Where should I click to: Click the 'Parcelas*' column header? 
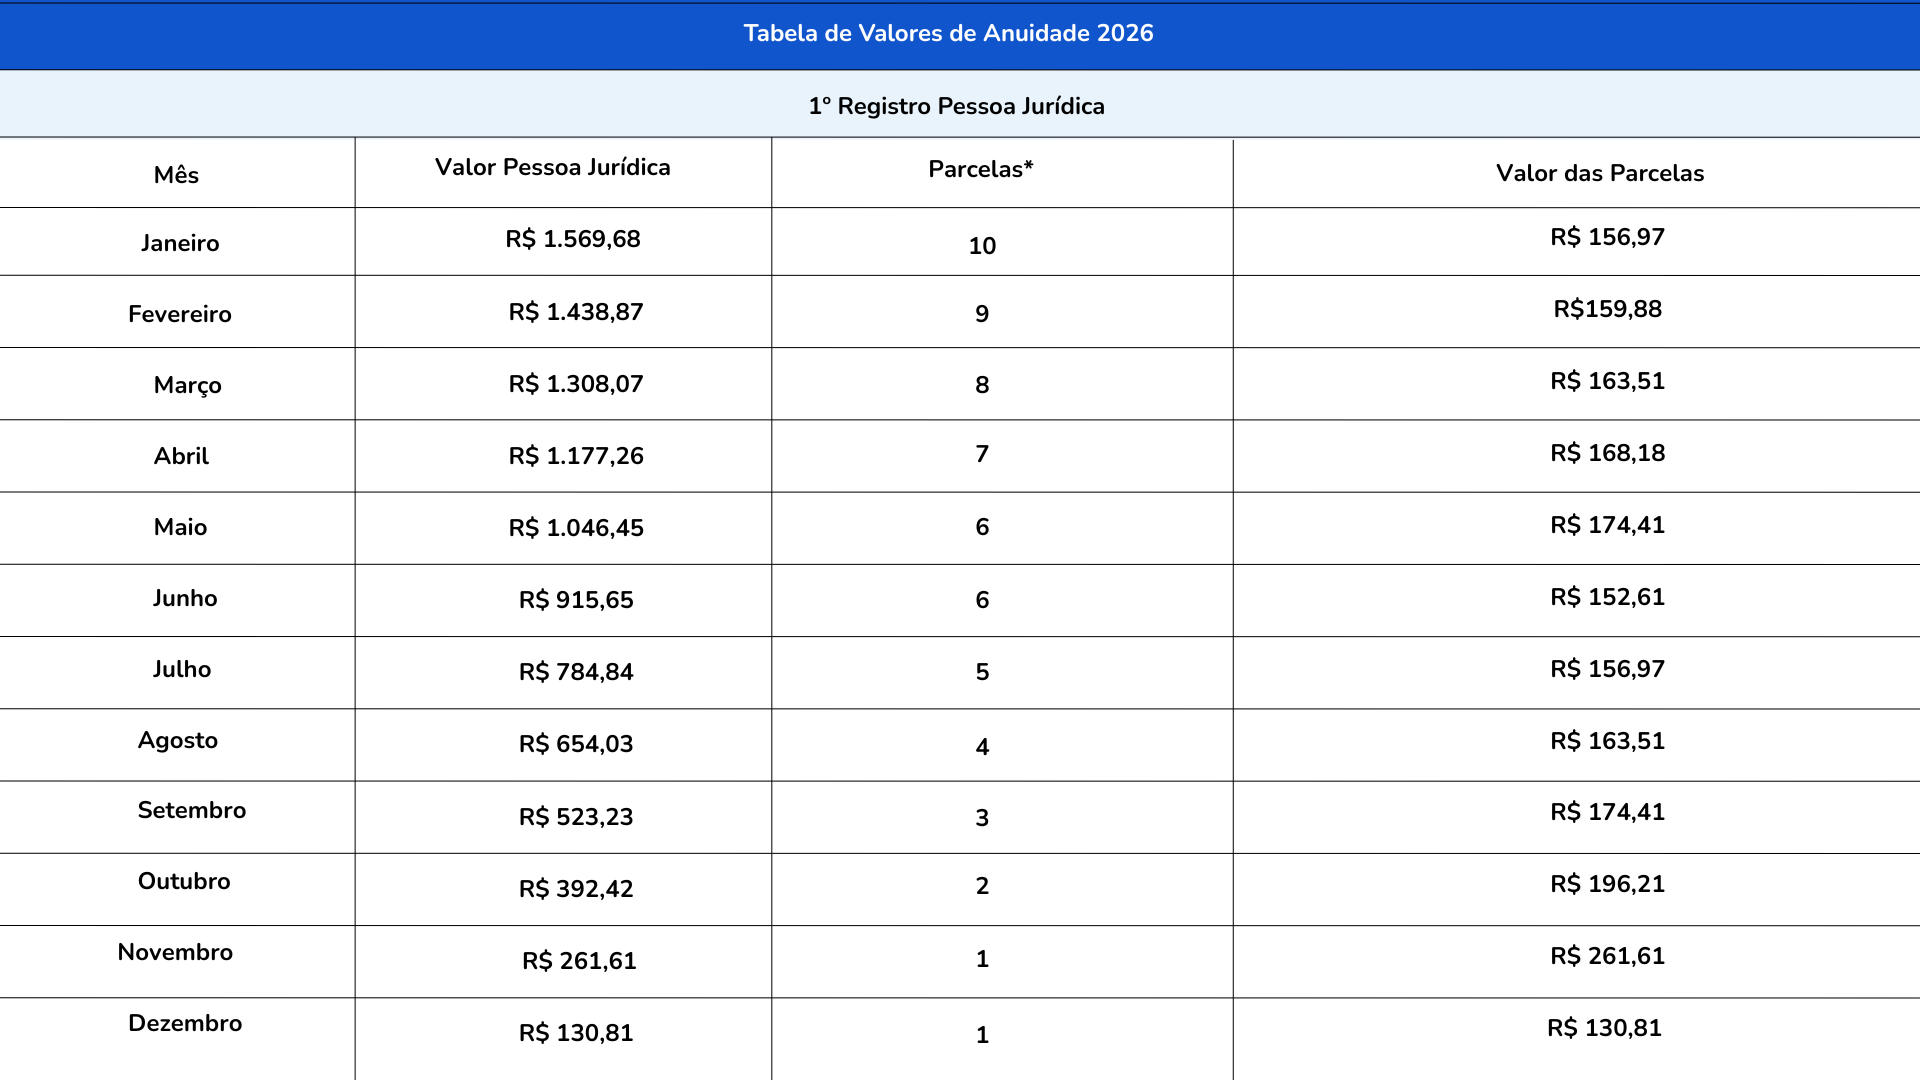(980, 169)
